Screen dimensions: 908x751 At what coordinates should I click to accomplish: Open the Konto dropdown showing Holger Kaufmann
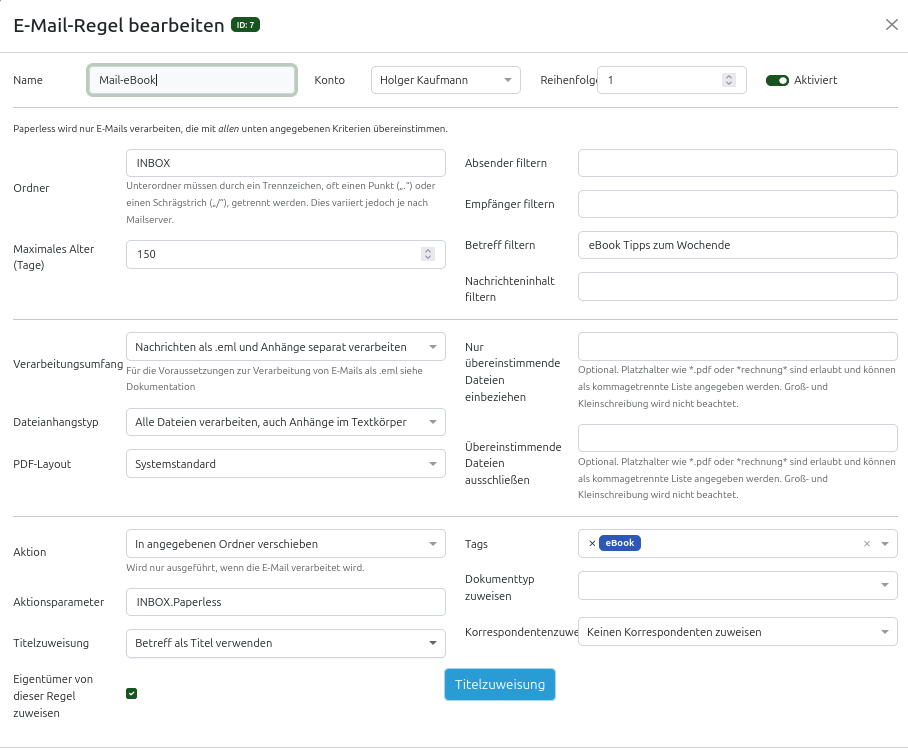pyautogui.click(x=445, y=80)
